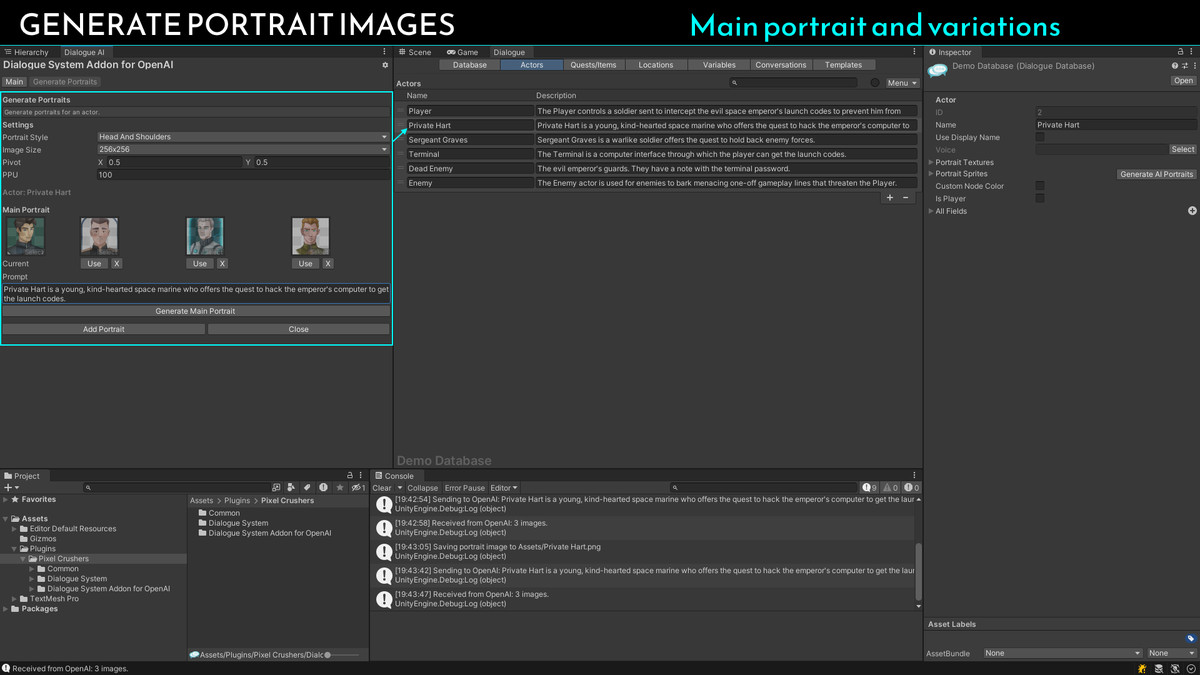Open Clear button dropdown arrow in Console

coord(399,488)
